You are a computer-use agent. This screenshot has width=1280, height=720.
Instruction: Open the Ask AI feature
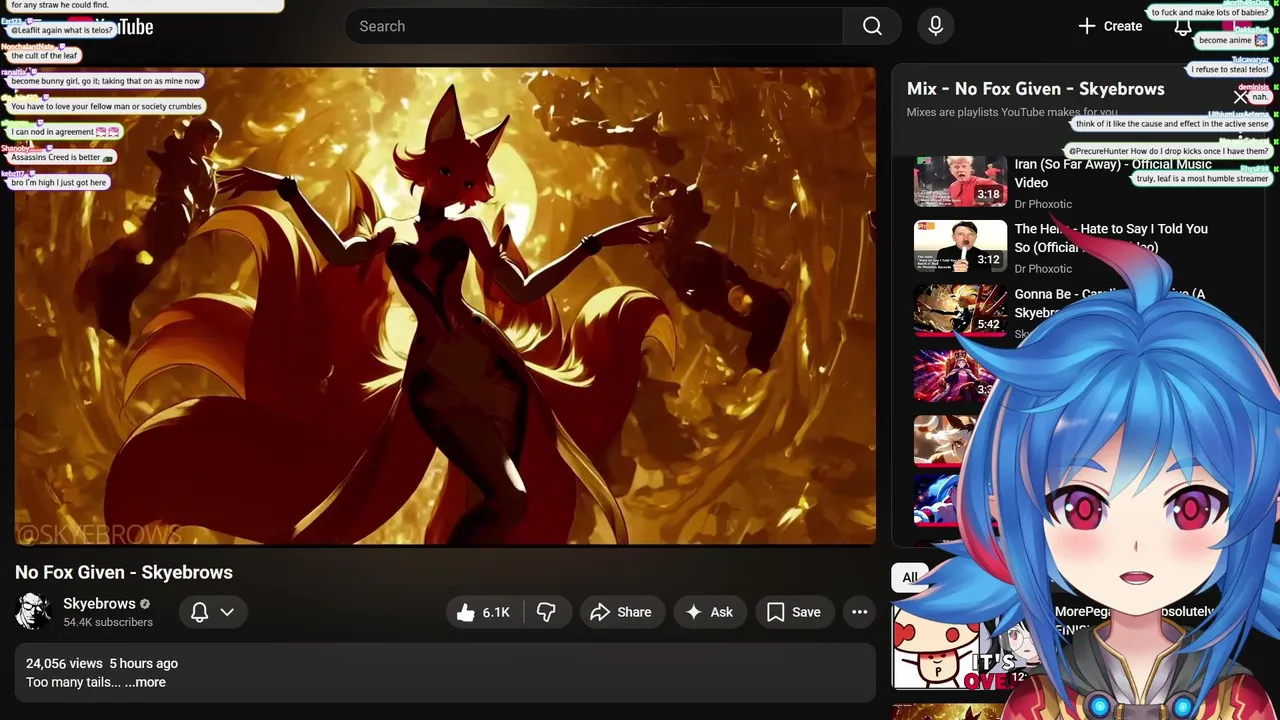point(709,612)
